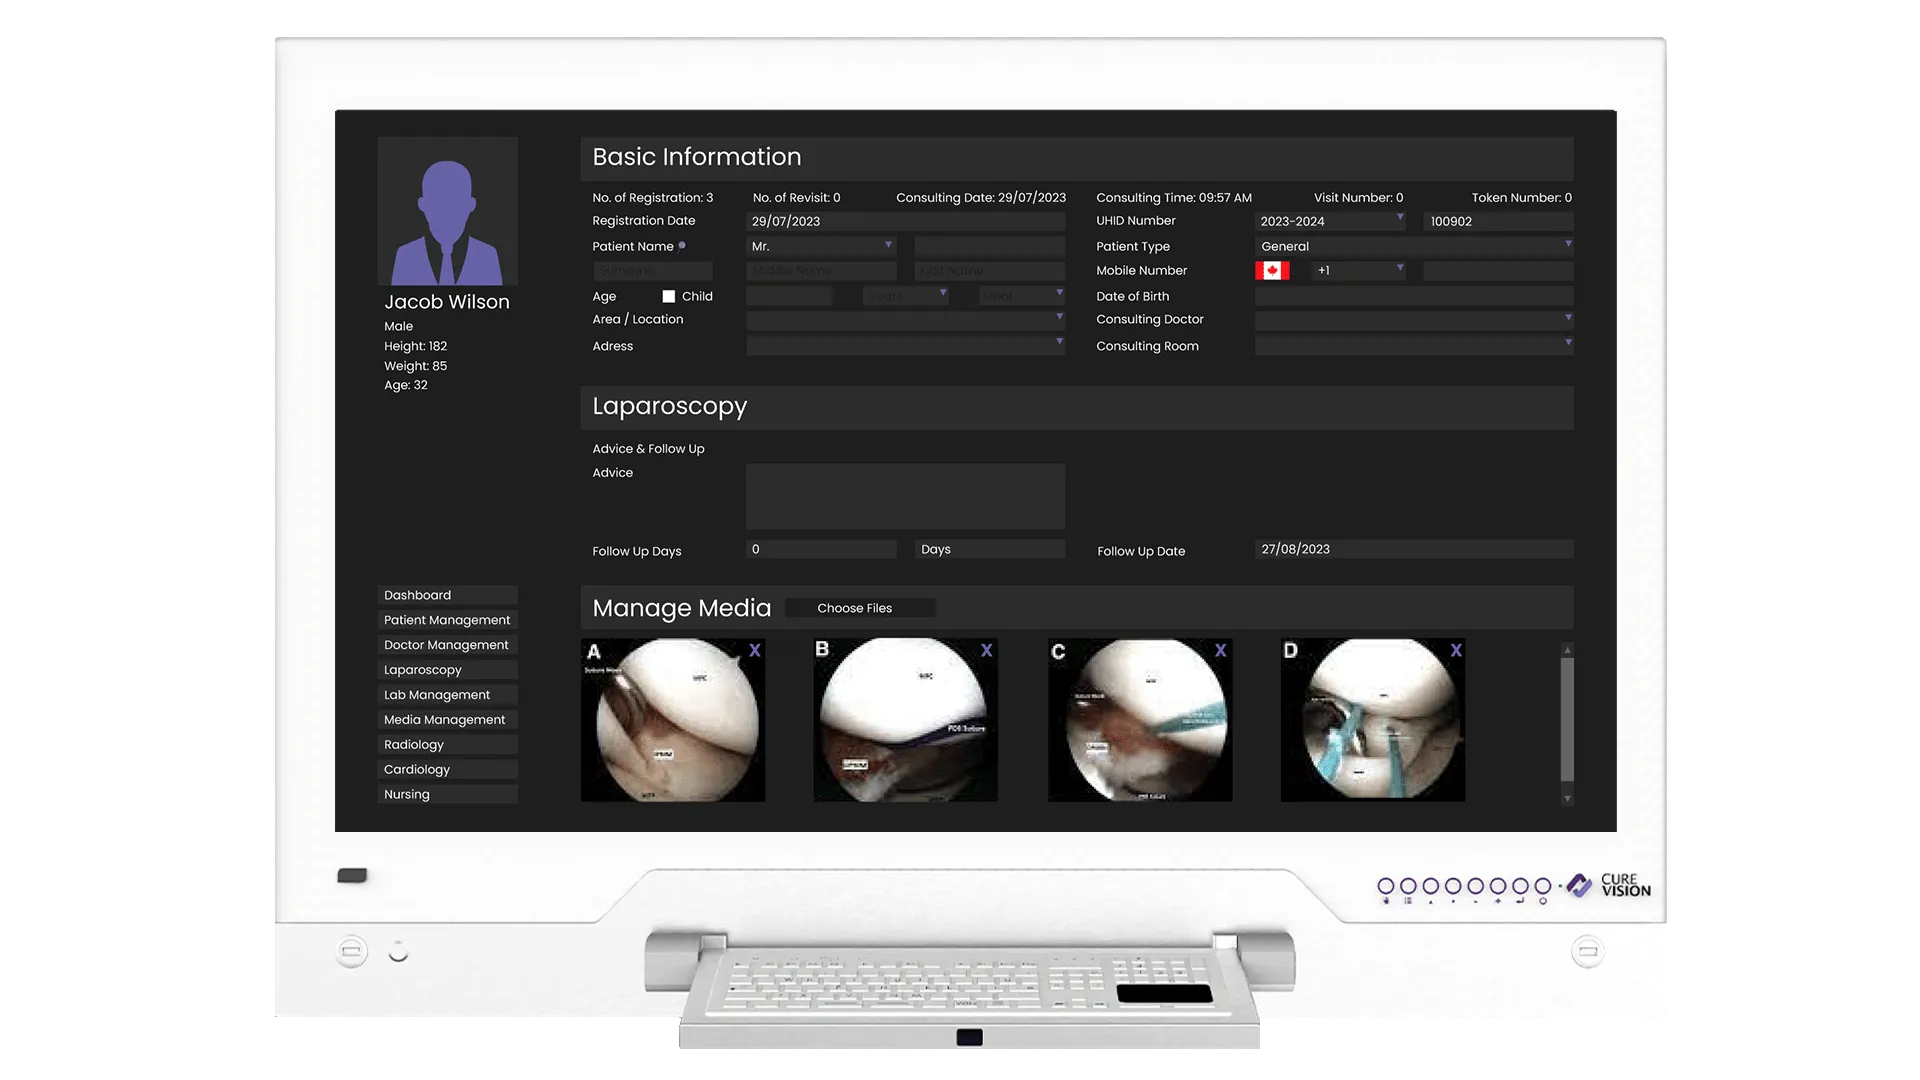1920x1080 pixels.
Task: Click the 'Consulting Time: 09:57 AM' text
Action: click(1174, 198)
